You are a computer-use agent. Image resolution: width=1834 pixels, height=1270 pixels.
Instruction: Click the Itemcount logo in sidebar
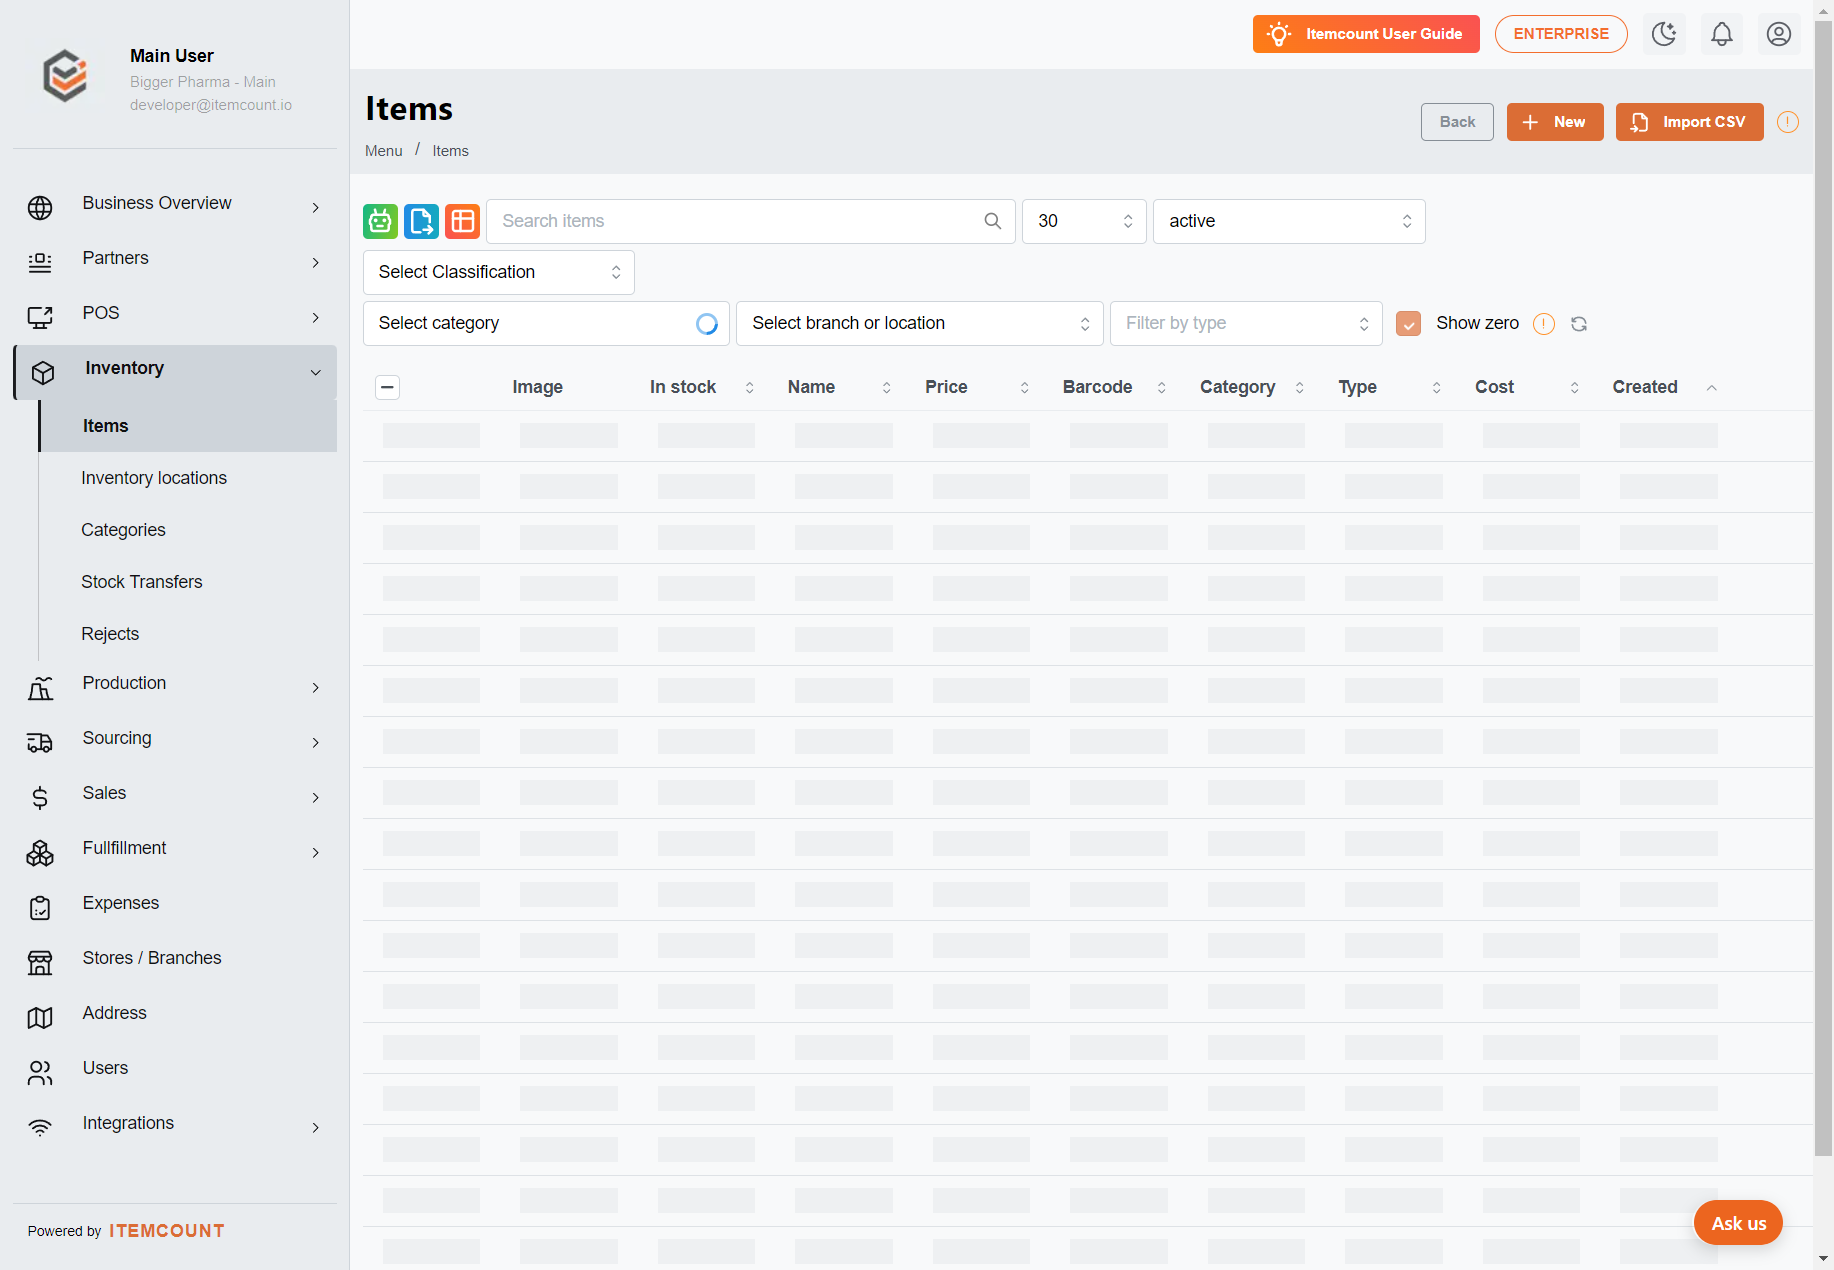66,76
